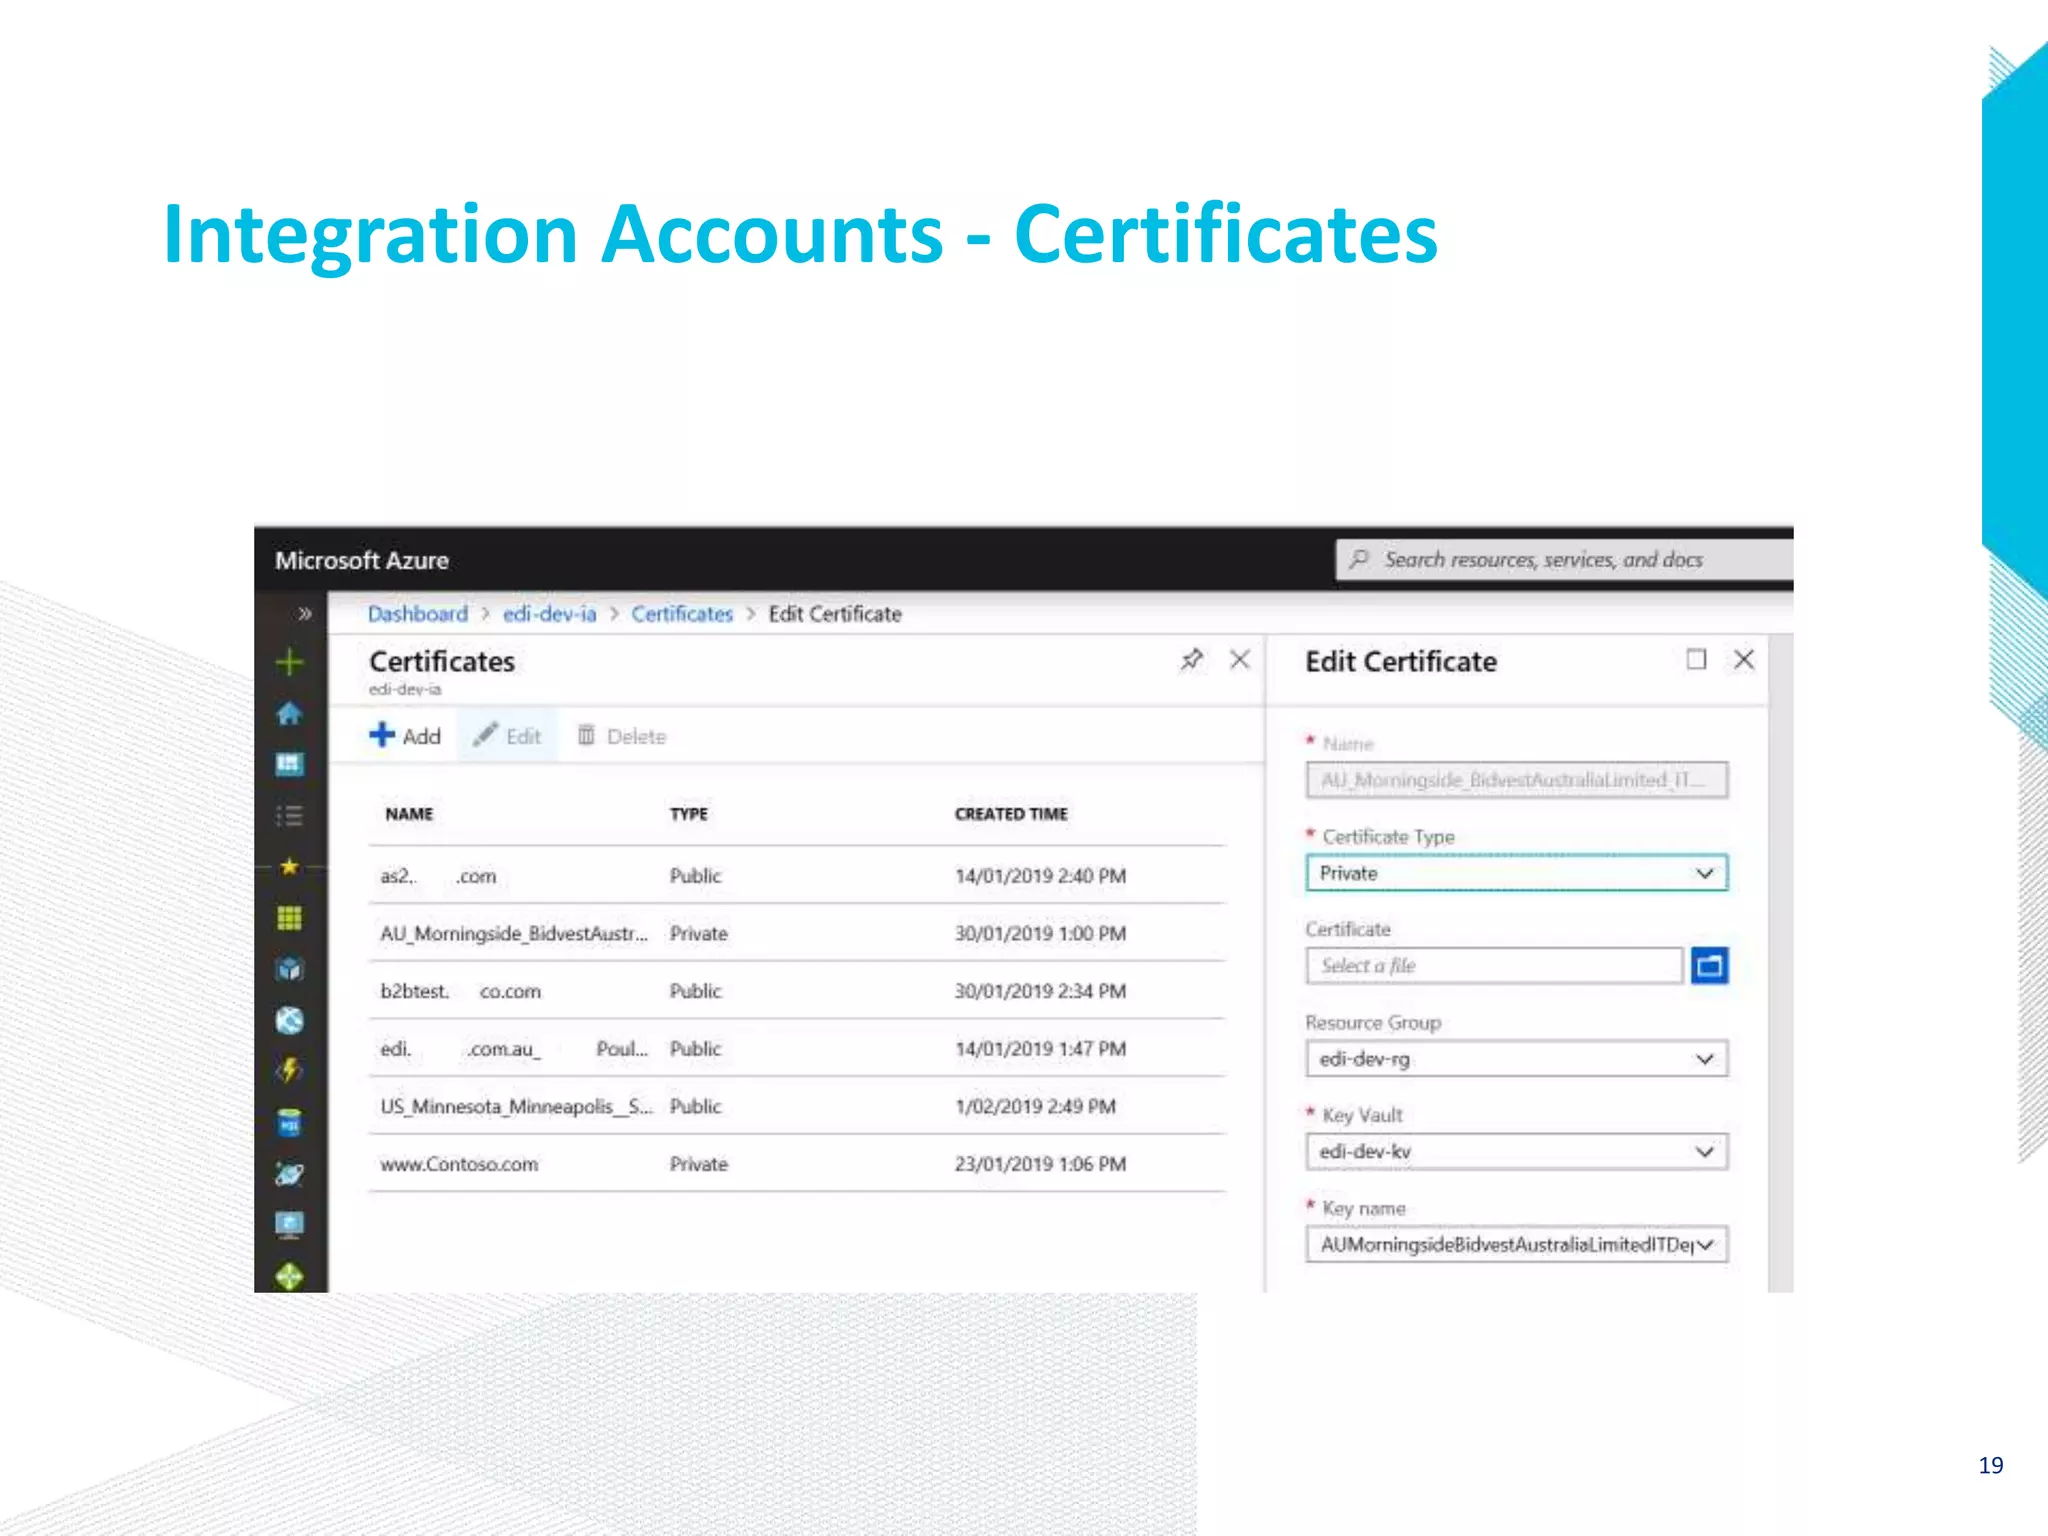Select the AU_Morningside_BidvestAustr... certificate row

pos(797,934)
